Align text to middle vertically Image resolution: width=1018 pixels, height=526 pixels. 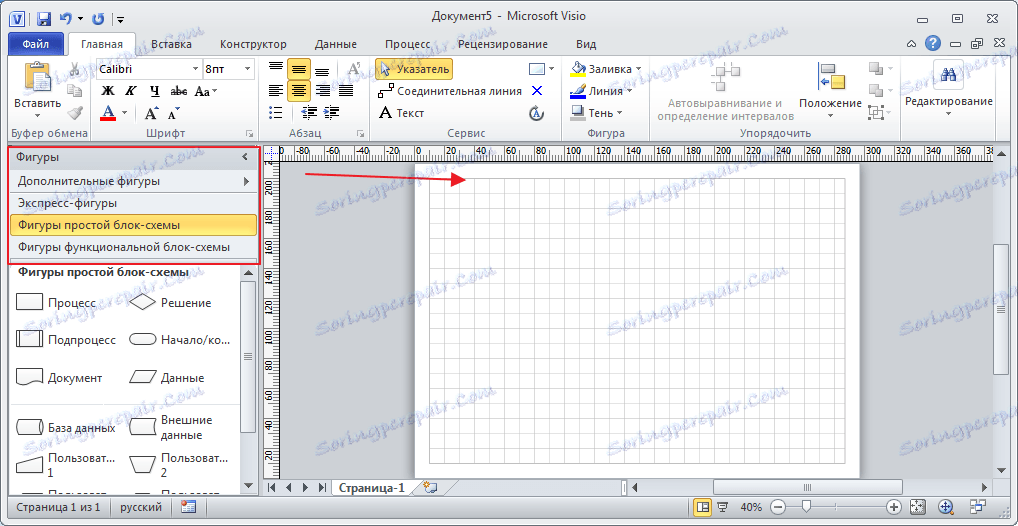pyautogui.click(x=299, y=69)
